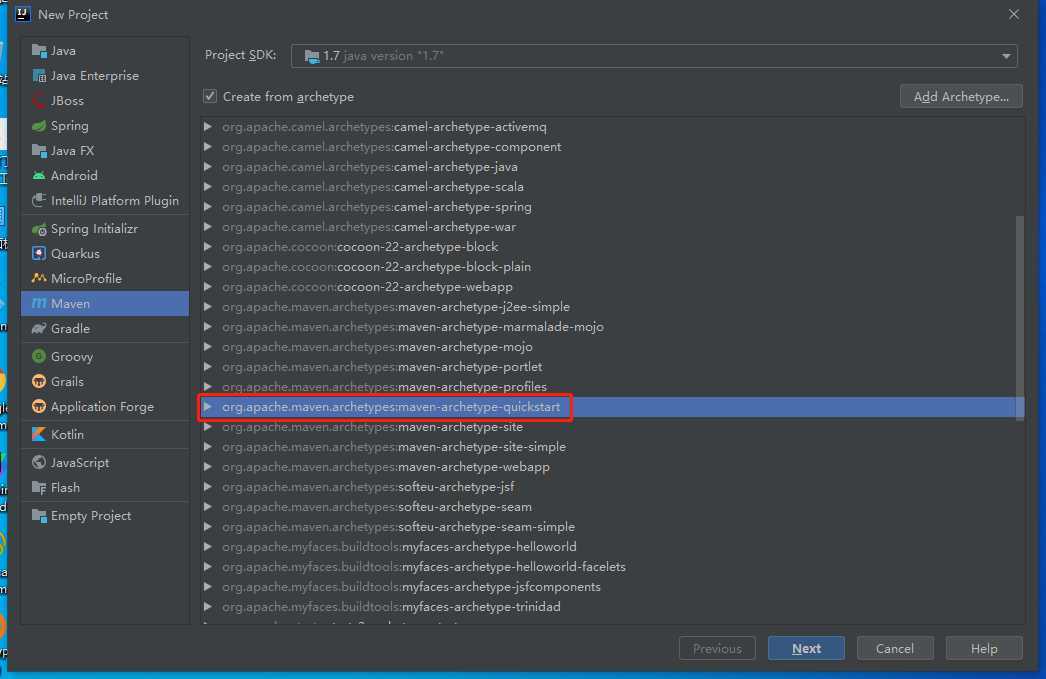
Task: Select cocoon-22-archetype-block-plain archetype
Action: tap(612, 267)
